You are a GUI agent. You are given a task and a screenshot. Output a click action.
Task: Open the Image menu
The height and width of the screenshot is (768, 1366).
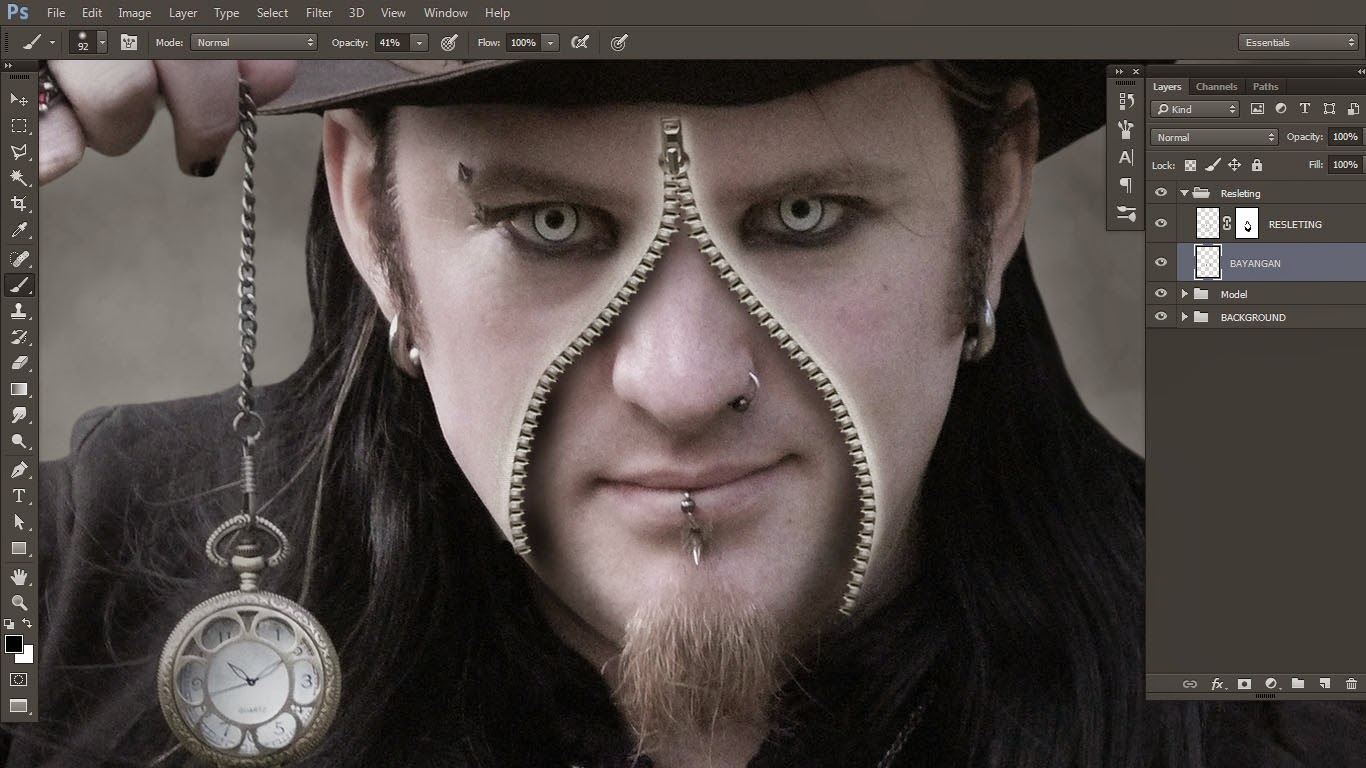tap(134, 13)
